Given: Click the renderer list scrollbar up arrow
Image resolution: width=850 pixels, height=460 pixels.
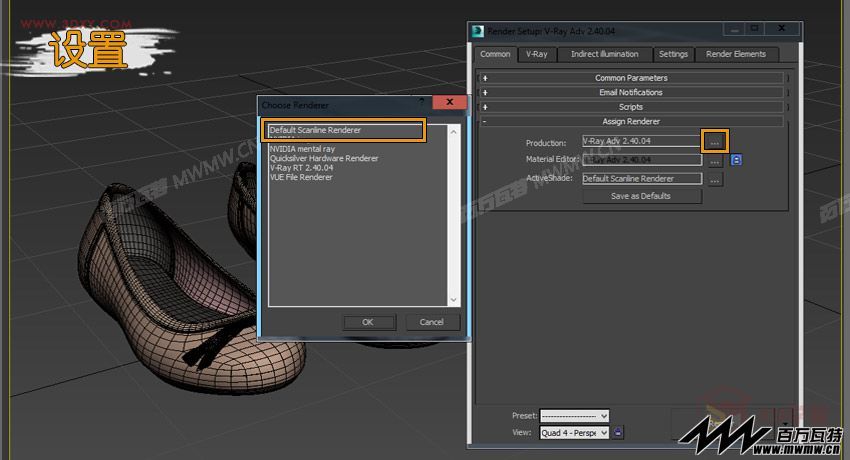Looking at the screenshot, I should click(453, 132).
